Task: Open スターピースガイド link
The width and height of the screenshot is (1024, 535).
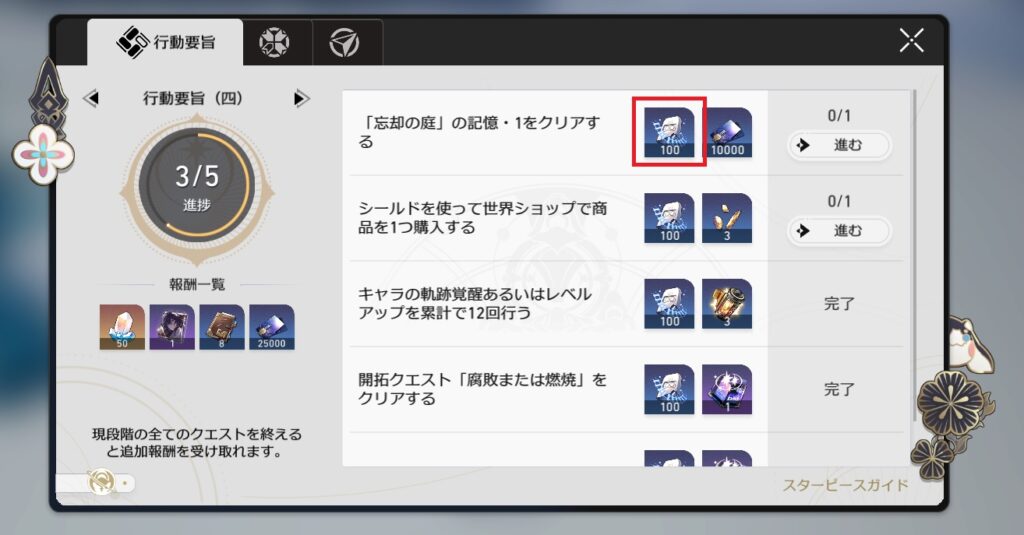Action: pos(846,485)
